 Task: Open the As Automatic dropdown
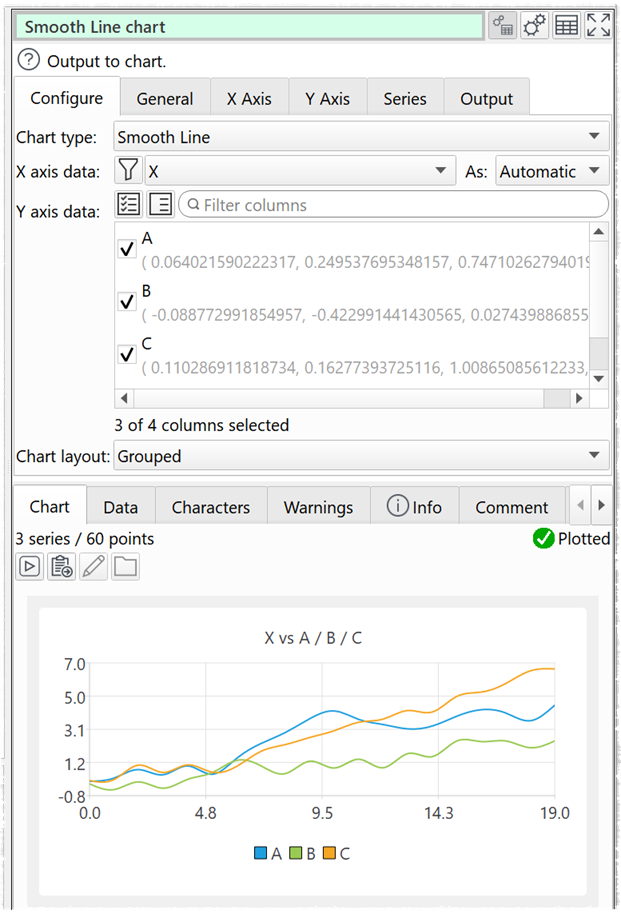[x=552, y=171]
